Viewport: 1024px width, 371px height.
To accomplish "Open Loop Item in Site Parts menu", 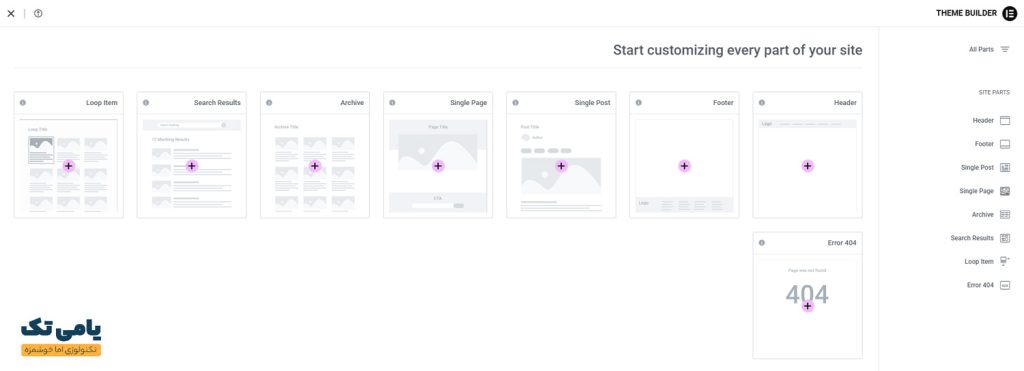I will point(979,262).
